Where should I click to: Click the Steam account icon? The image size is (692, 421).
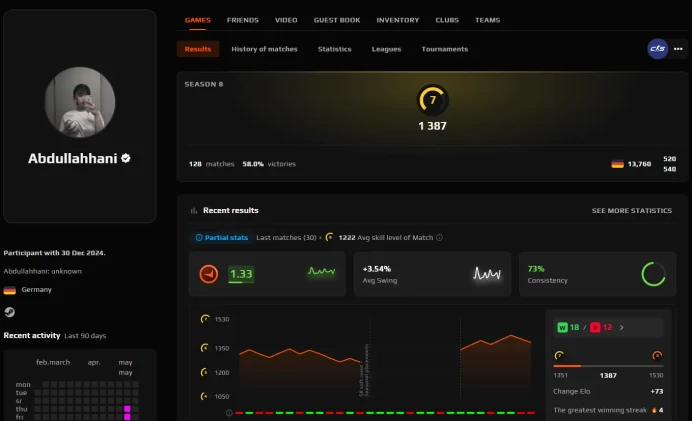pos(9,312)
